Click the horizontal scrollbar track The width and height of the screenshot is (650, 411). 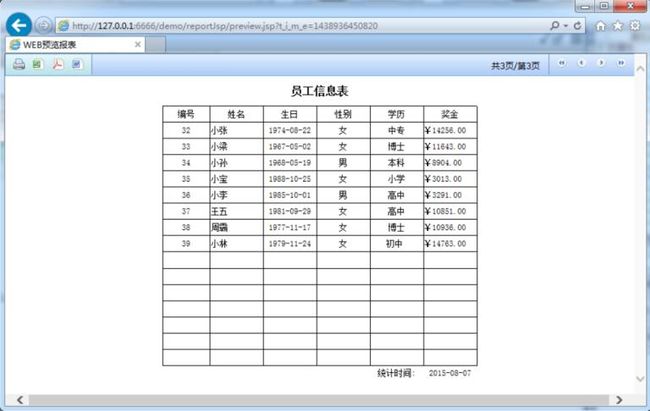[318, 400]
